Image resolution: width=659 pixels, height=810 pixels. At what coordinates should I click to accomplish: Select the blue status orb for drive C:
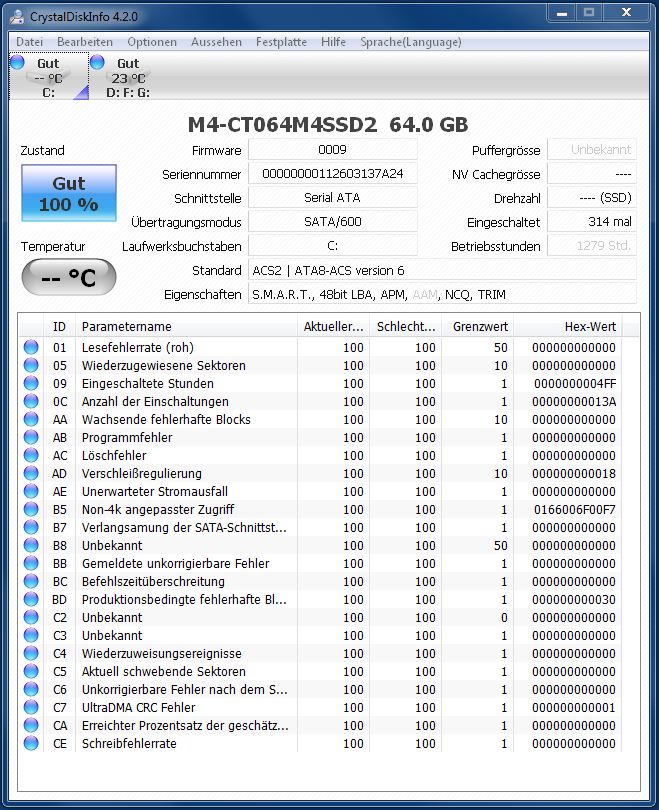click(x=18, y=62)
